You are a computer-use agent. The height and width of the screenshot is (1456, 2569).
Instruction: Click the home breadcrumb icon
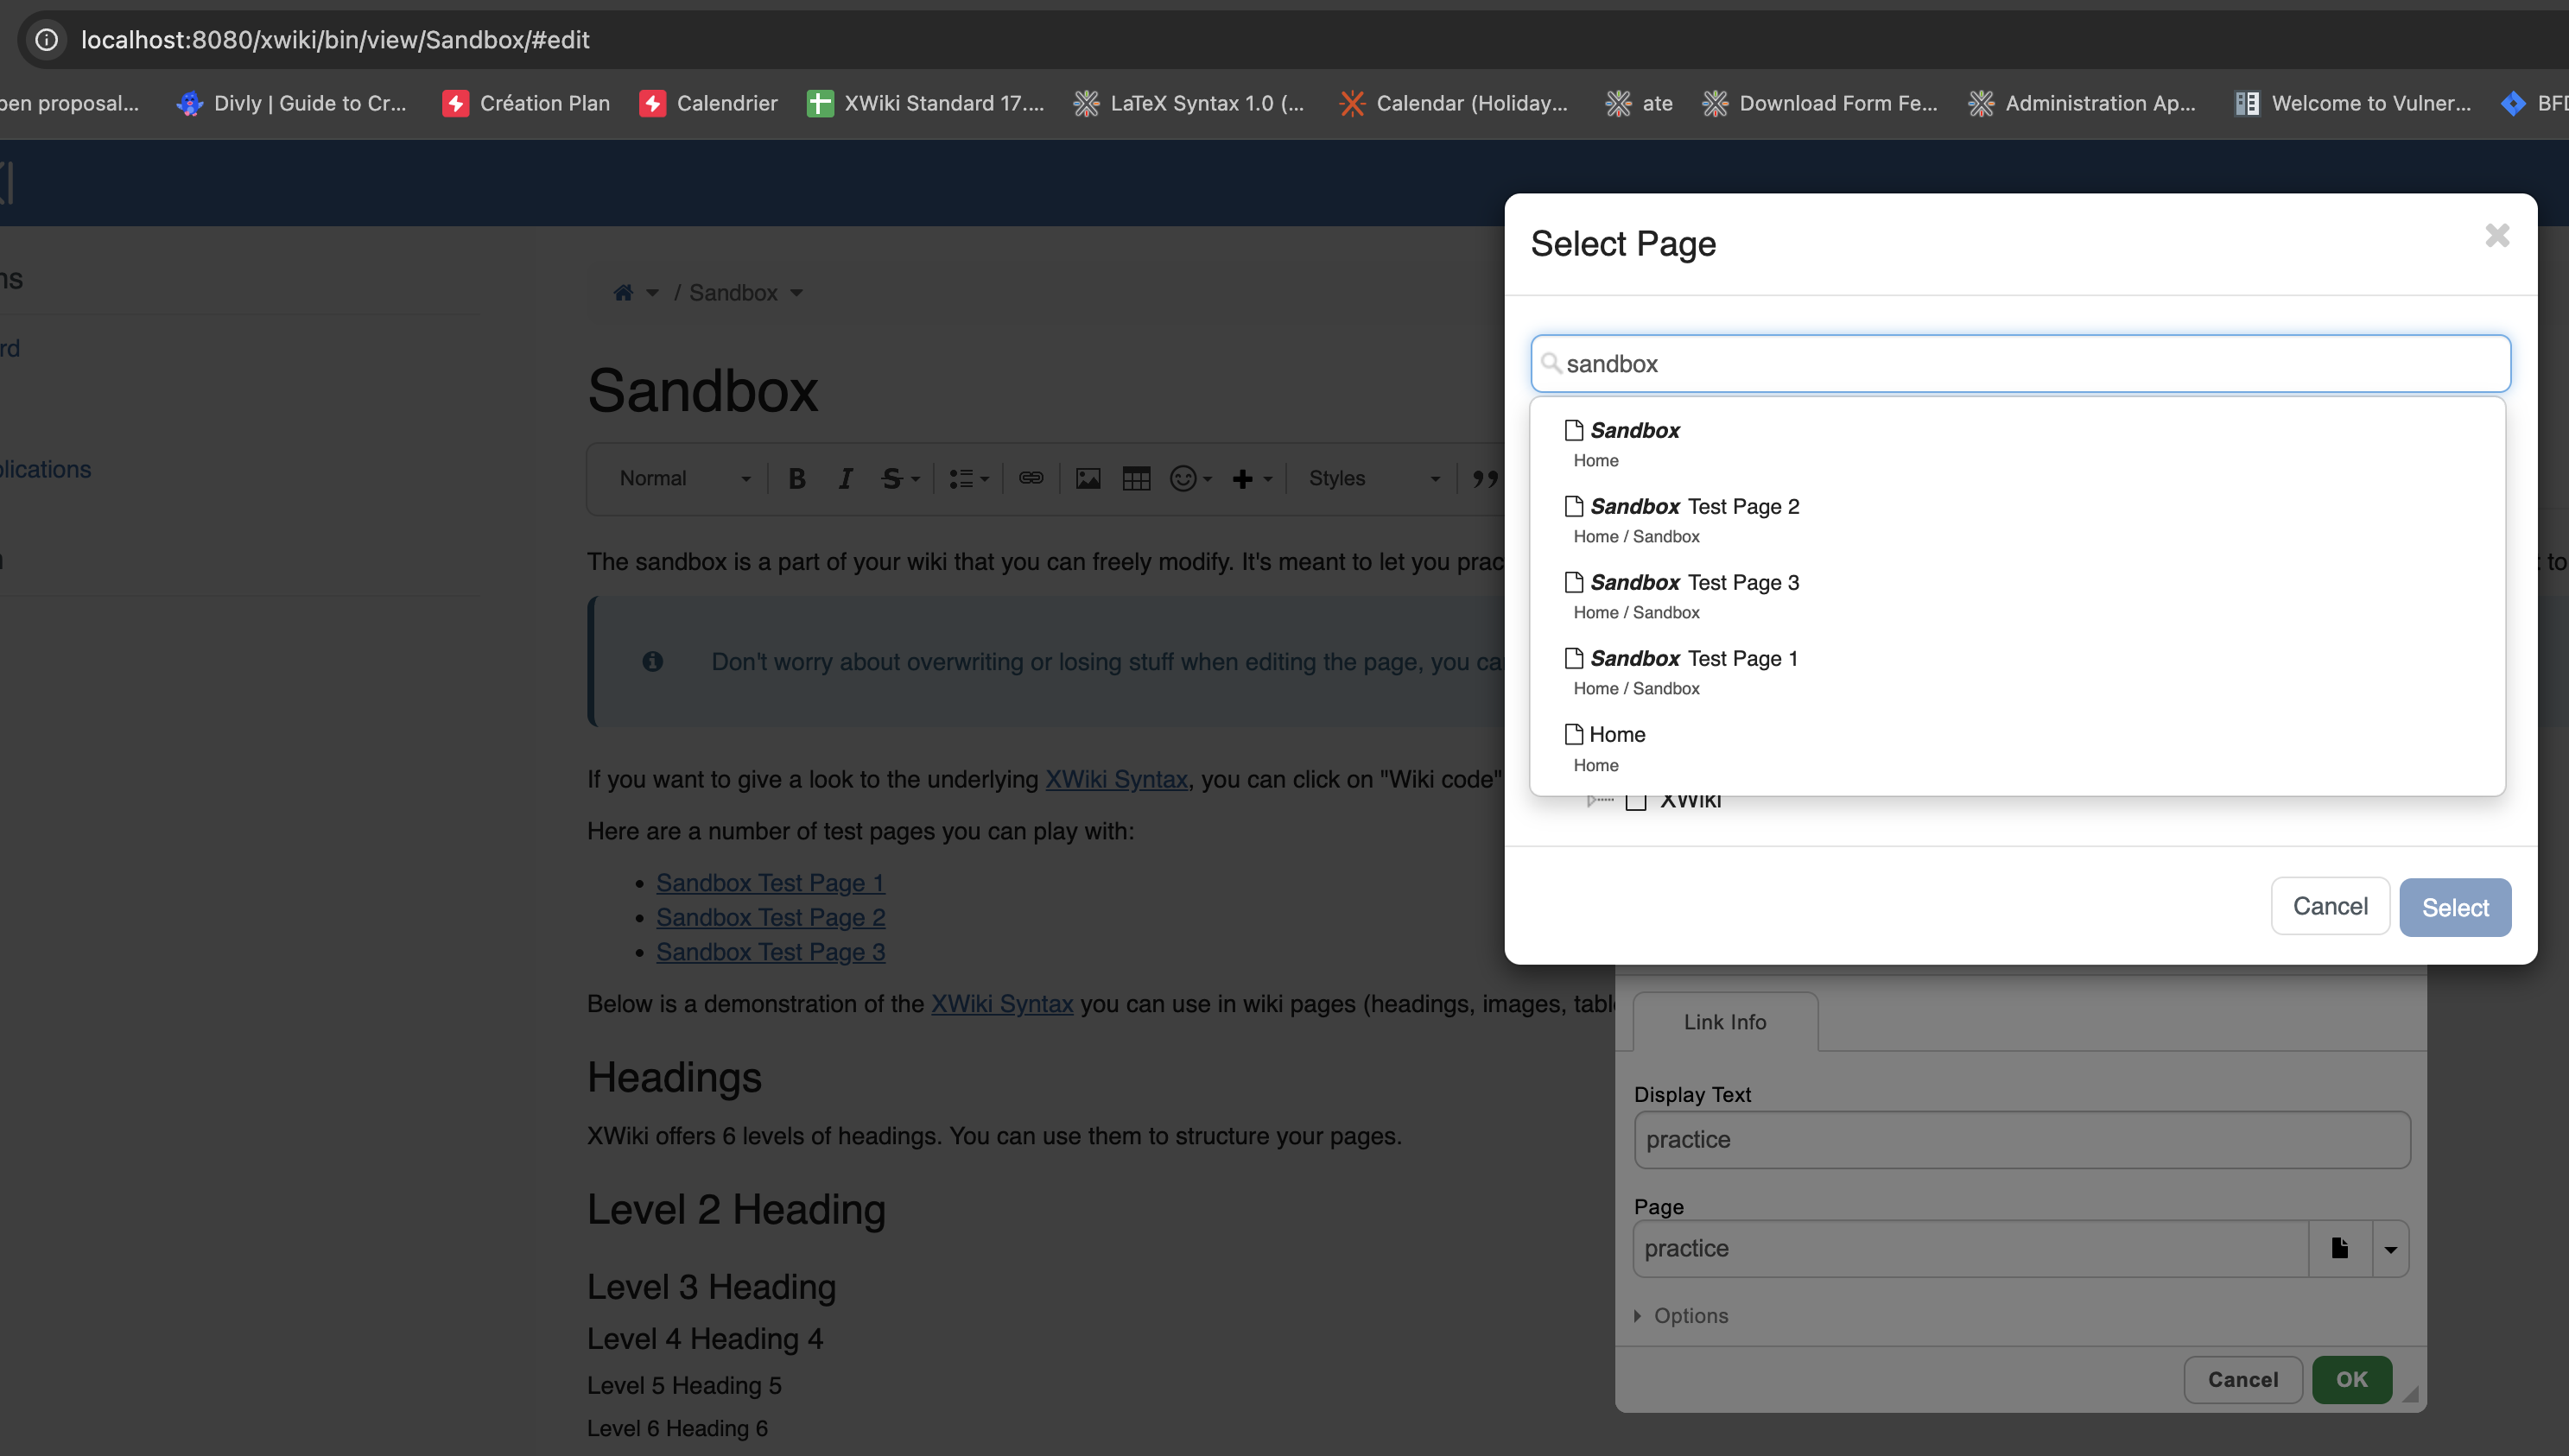click(623, 293)
